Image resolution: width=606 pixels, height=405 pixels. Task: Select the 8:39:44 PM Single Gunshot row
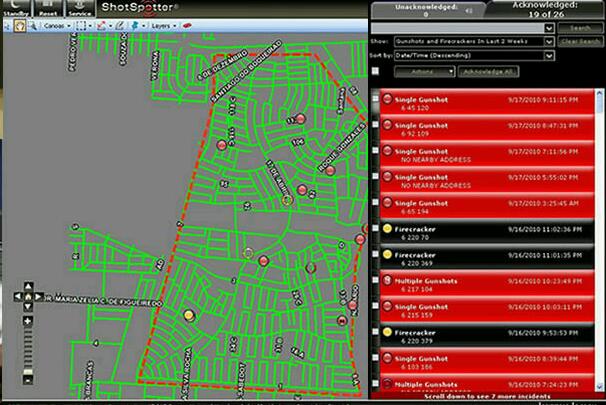pyautogui.click(x=487, y=362)
